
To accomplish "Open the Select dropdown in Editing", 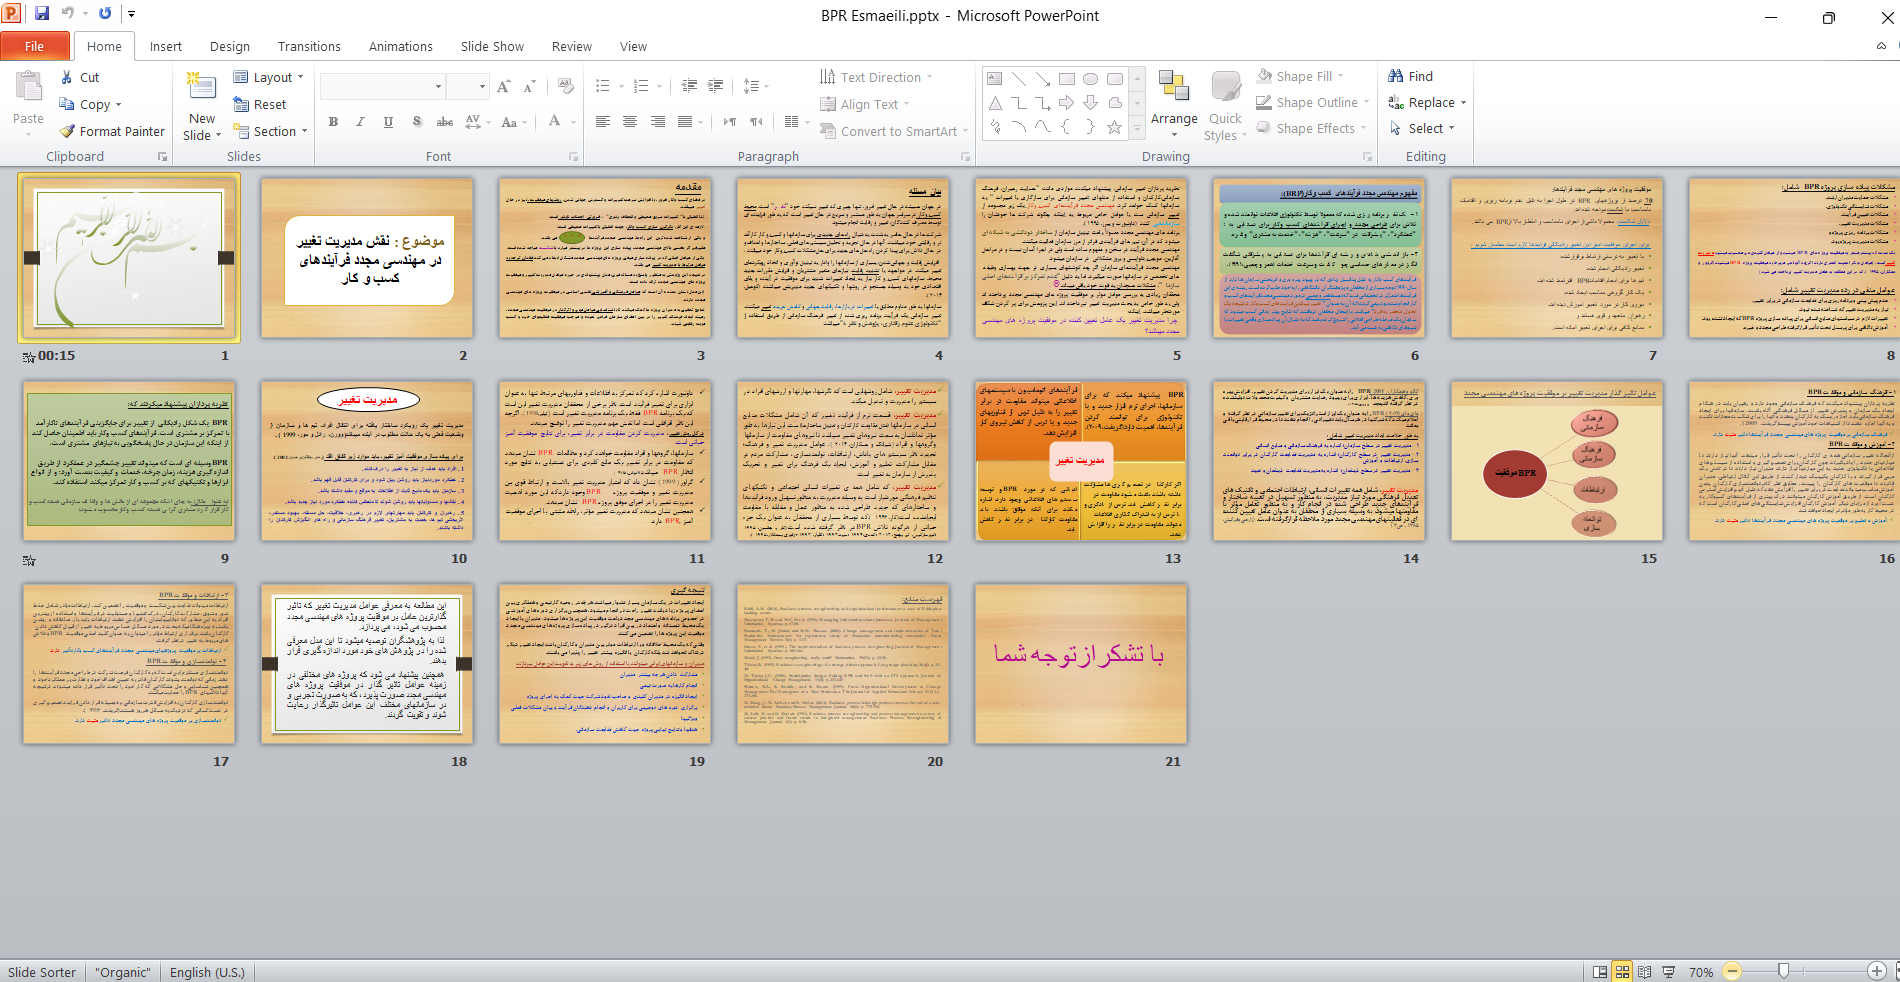I will click(1421, 128).
